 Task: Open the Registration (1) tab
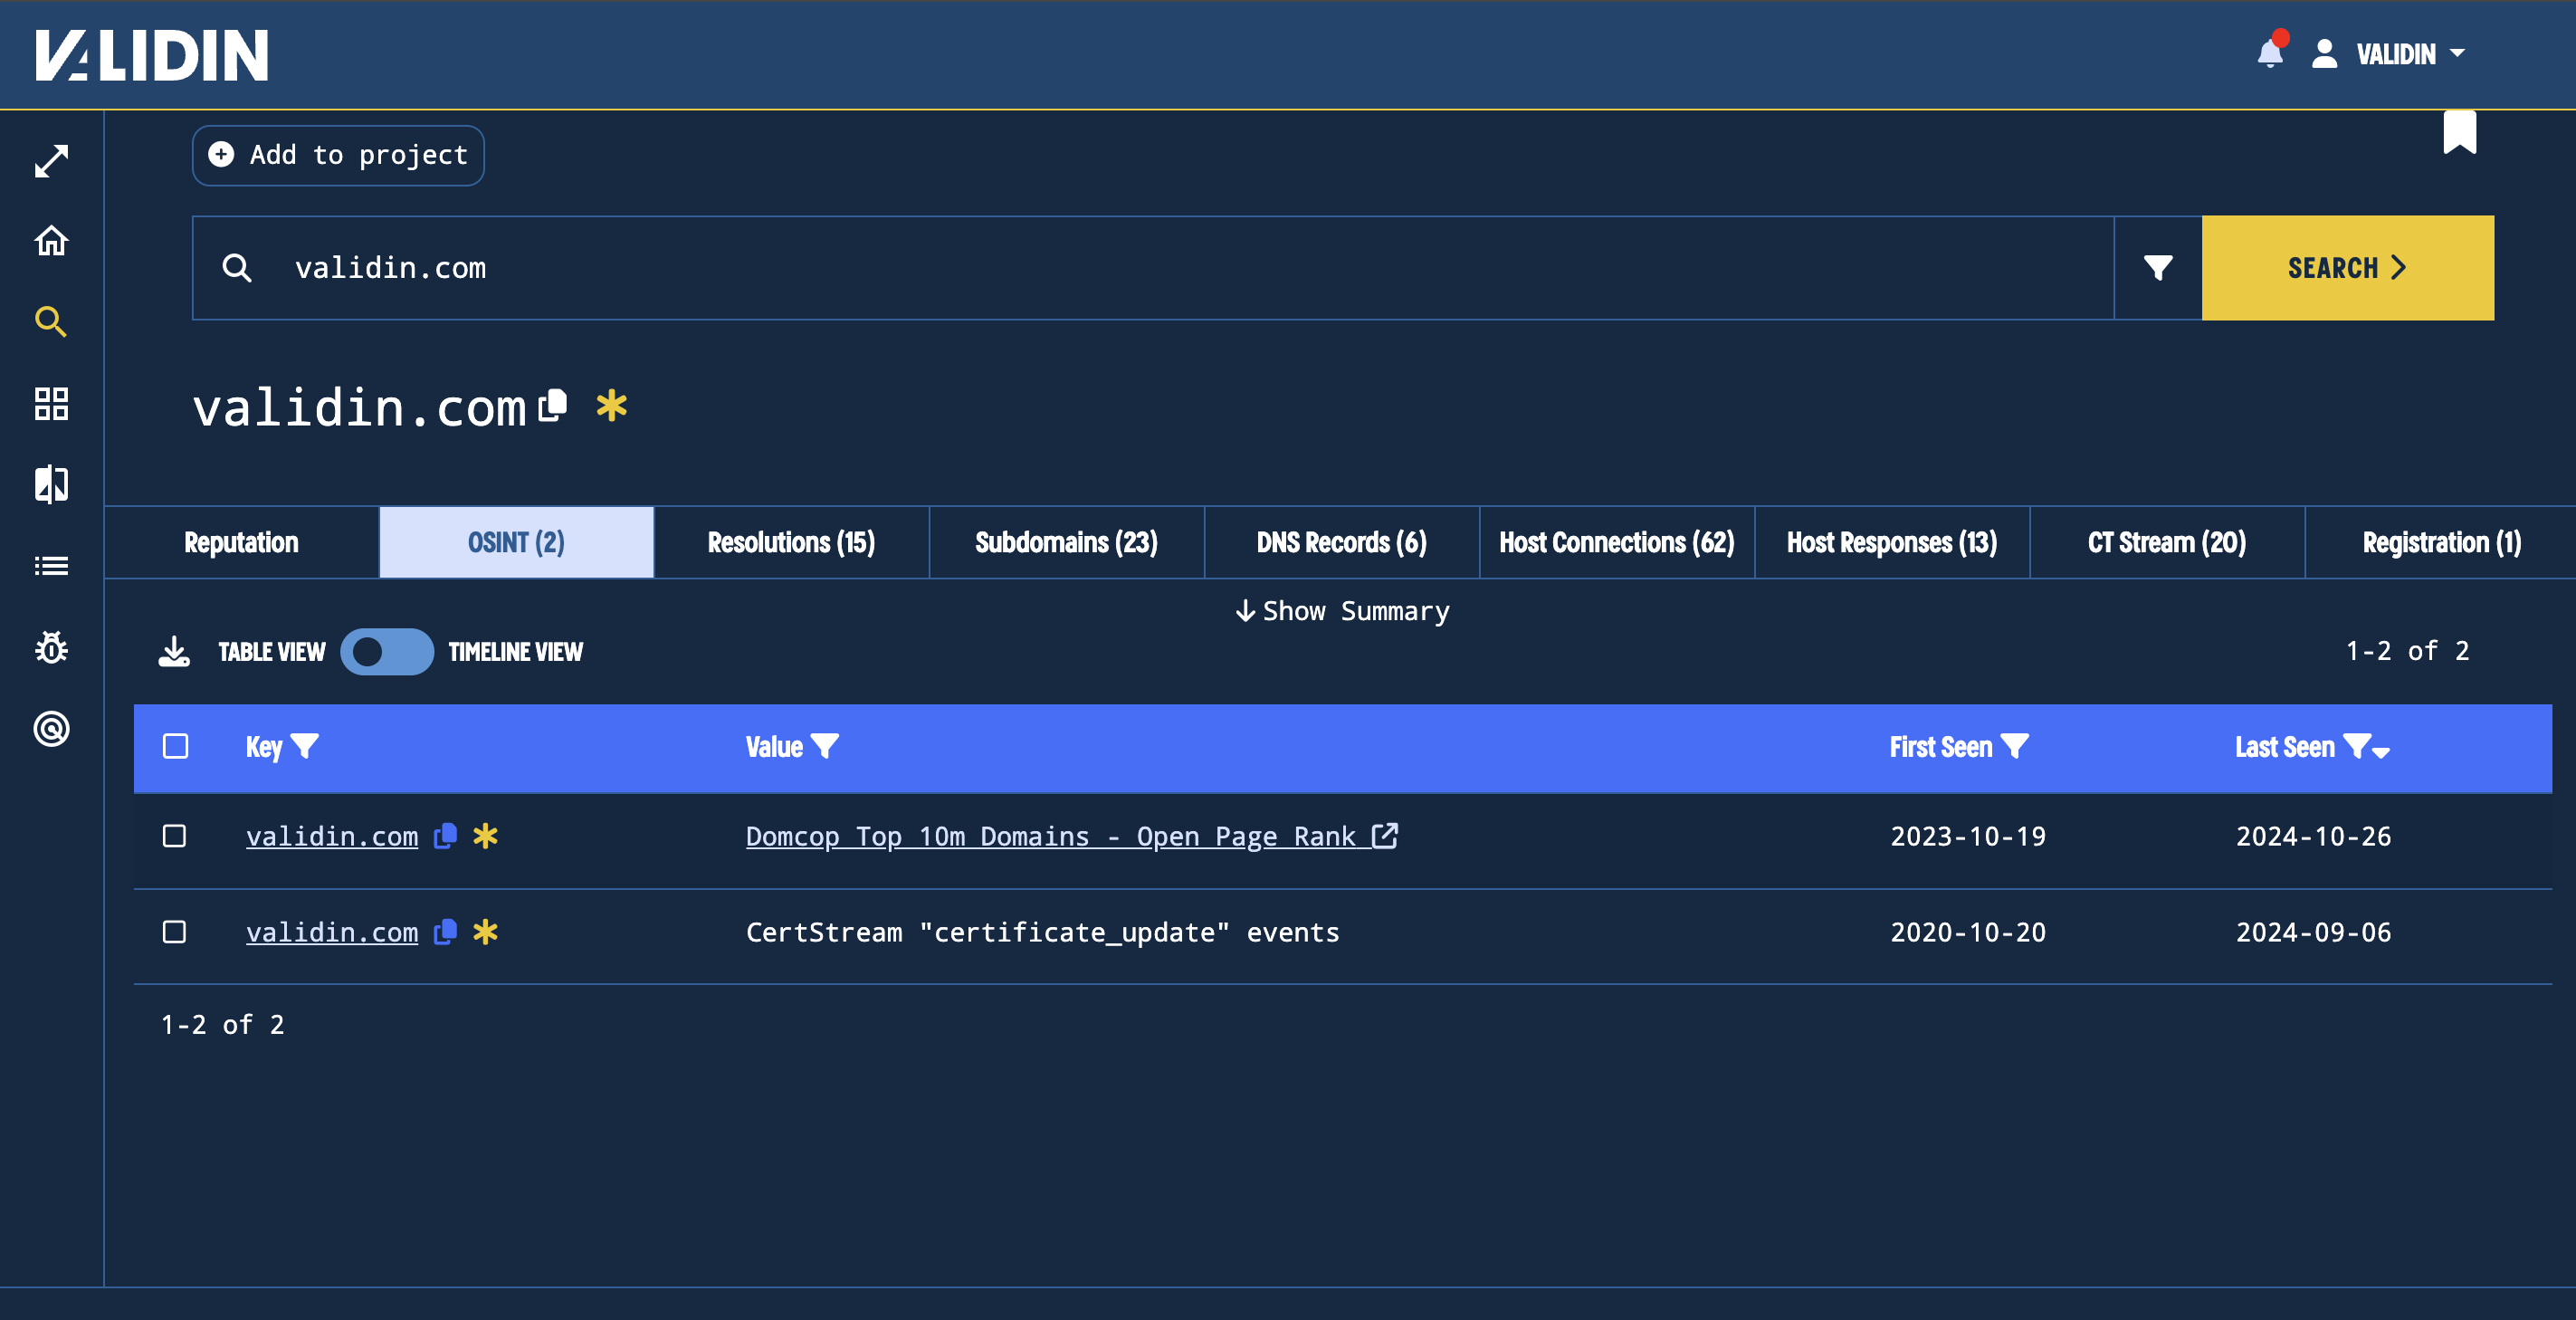(2441, 542)
